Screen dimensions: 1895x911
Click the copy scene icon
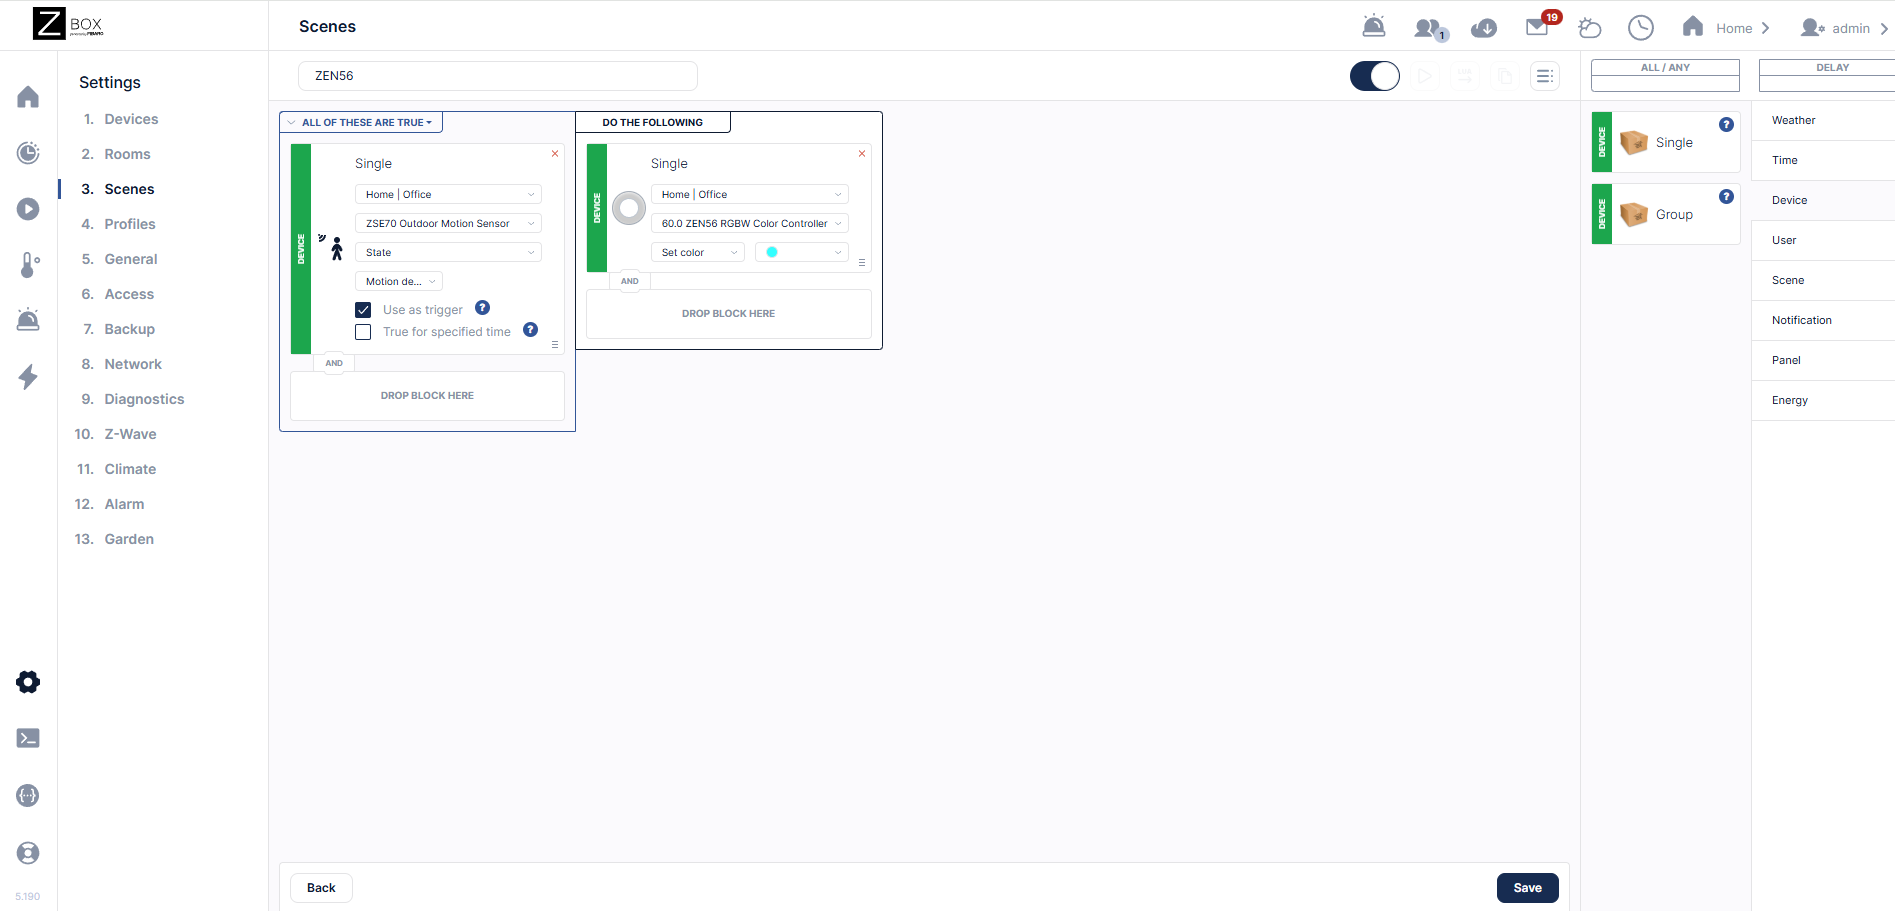pyautogui.click(x=1505, y=76)
